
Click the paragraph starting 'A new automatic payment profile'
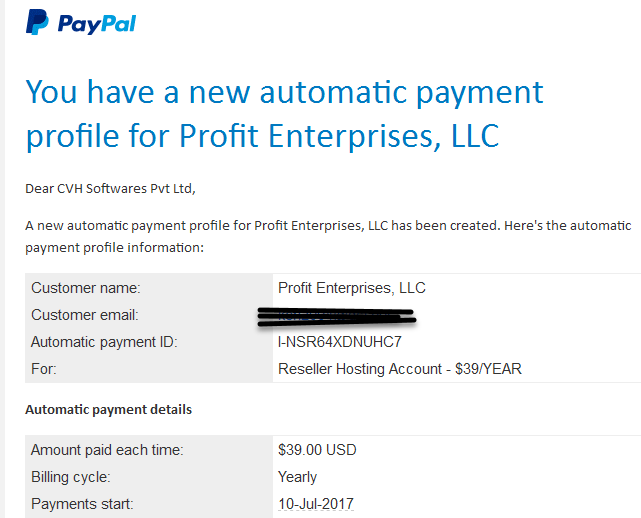[328, 236]
